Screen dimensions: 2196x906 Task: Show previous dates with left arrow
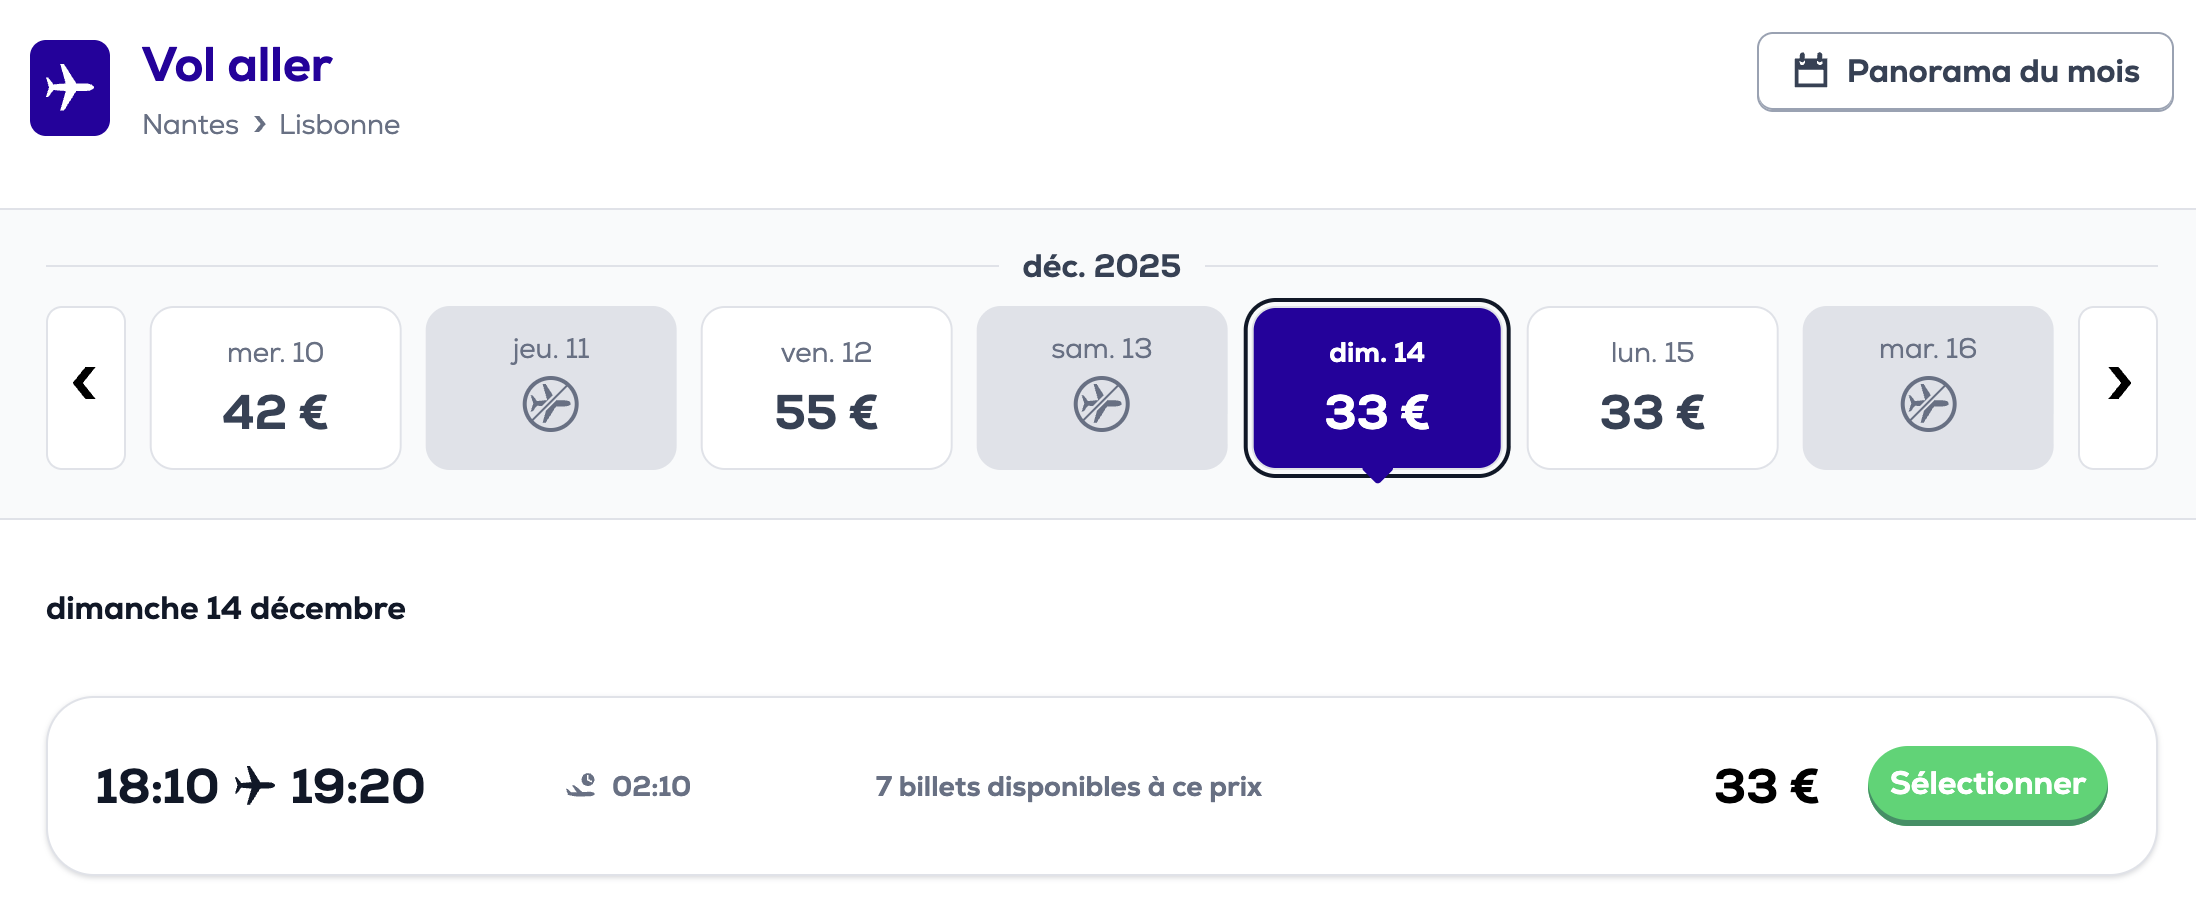(86, 387)
